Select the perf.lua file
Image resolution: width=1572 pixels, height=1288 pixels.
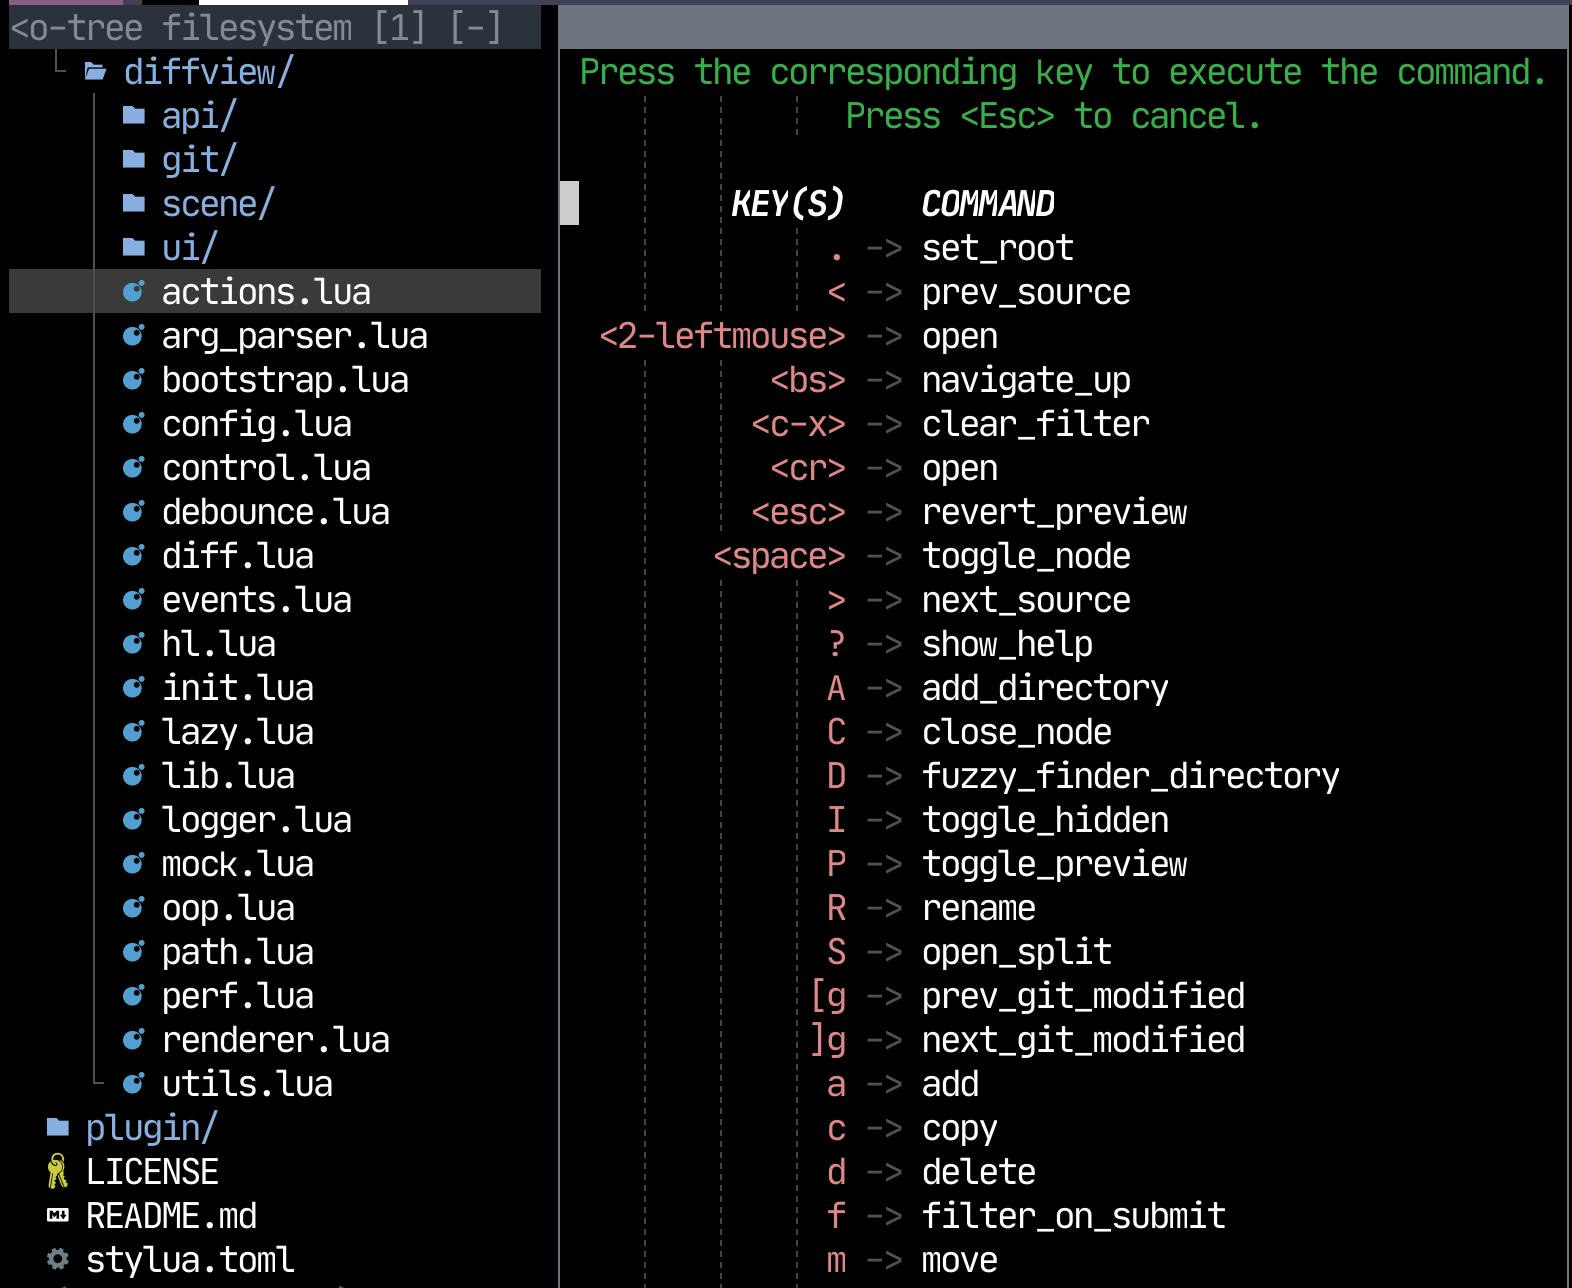click(238, 996)
